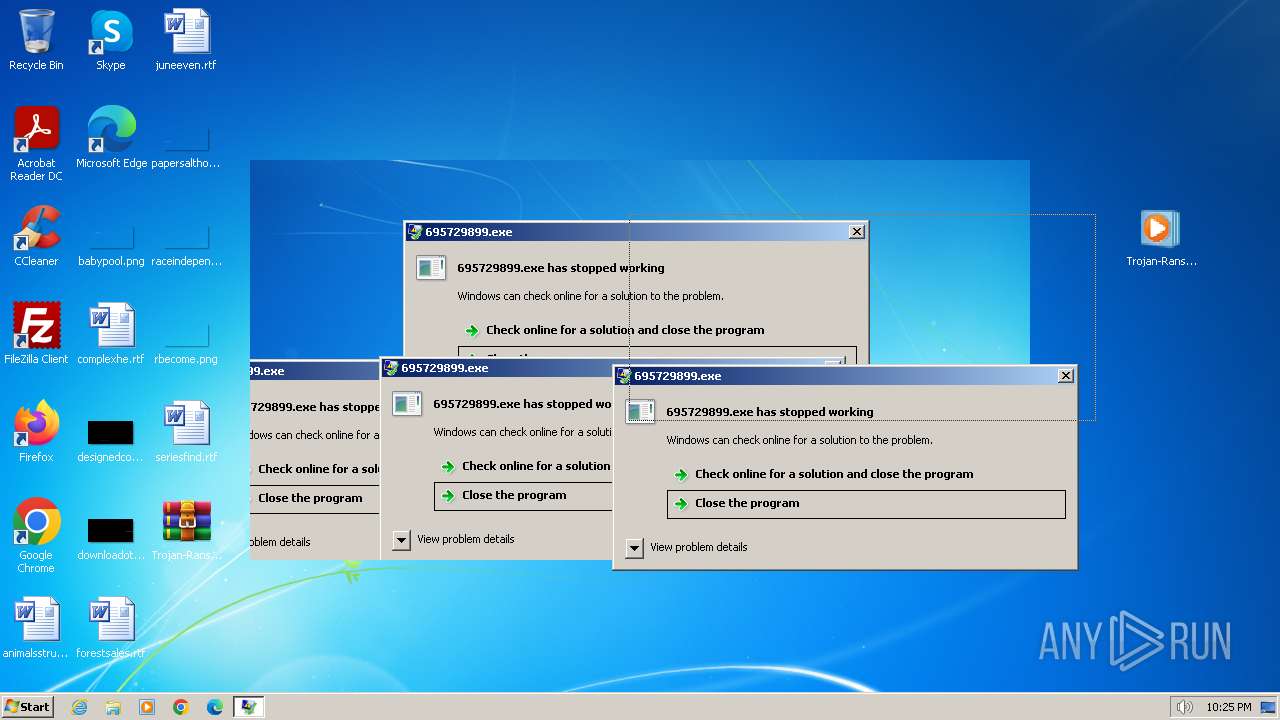Viewport: 1280px width, 720px height.
Task: Open the CCleaner desktop shortcut
Action: point(36,236)
